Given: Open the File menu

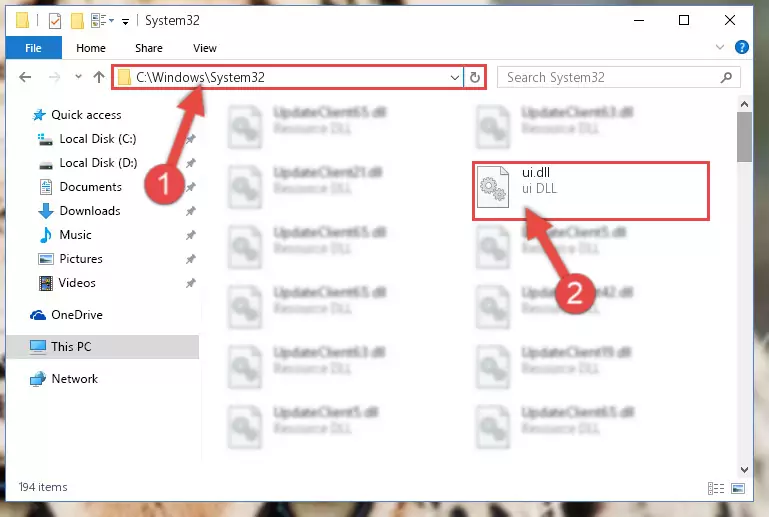Looking at the screenshot, I should coord(33,48).
